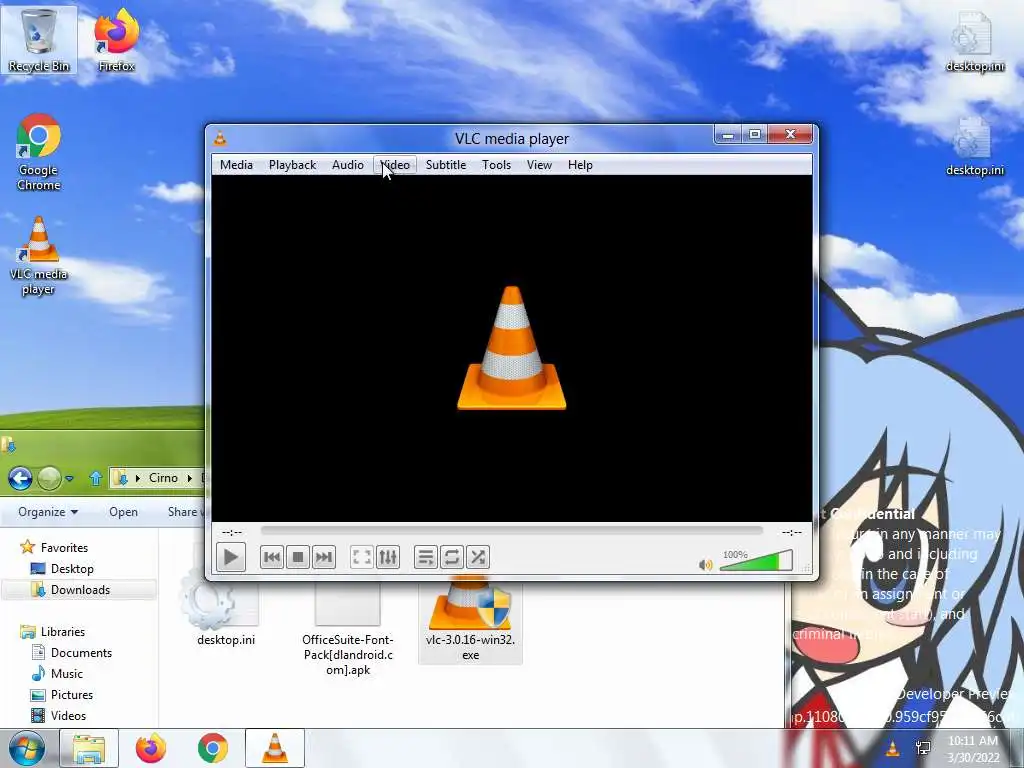Viewport: 1024px width, 768px height.
Task: Open VLC Audio menu
Action: coord(347,165)
